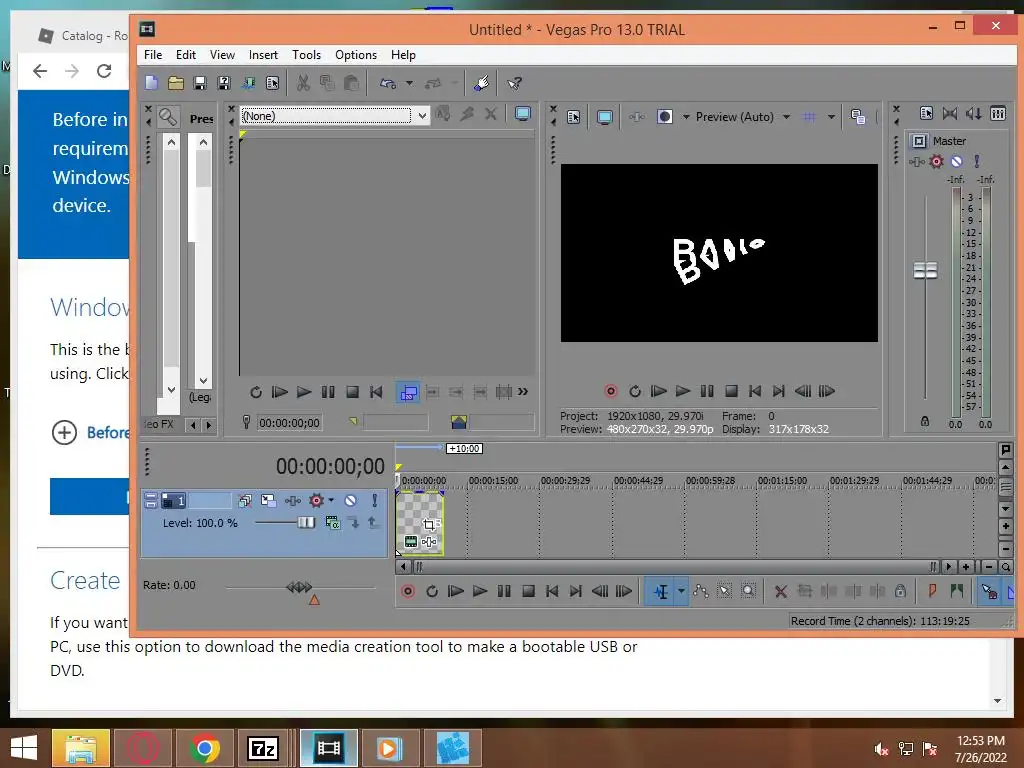
Task: Open the Tools menu
Action: (x=306, y=55)
